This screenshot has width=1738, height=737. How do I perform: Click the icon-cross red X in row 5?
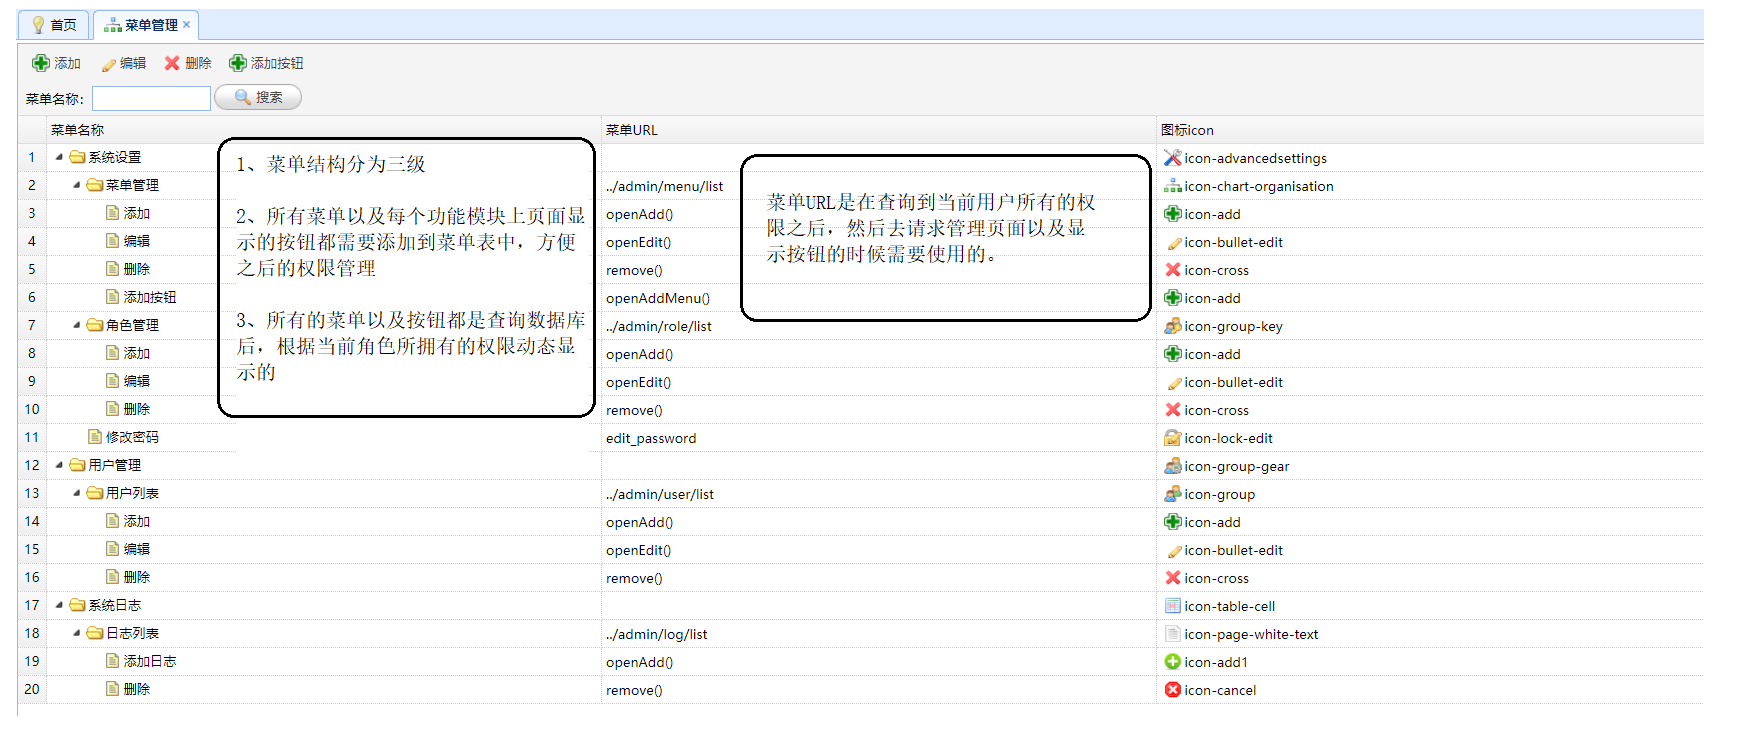(1173, 270)
